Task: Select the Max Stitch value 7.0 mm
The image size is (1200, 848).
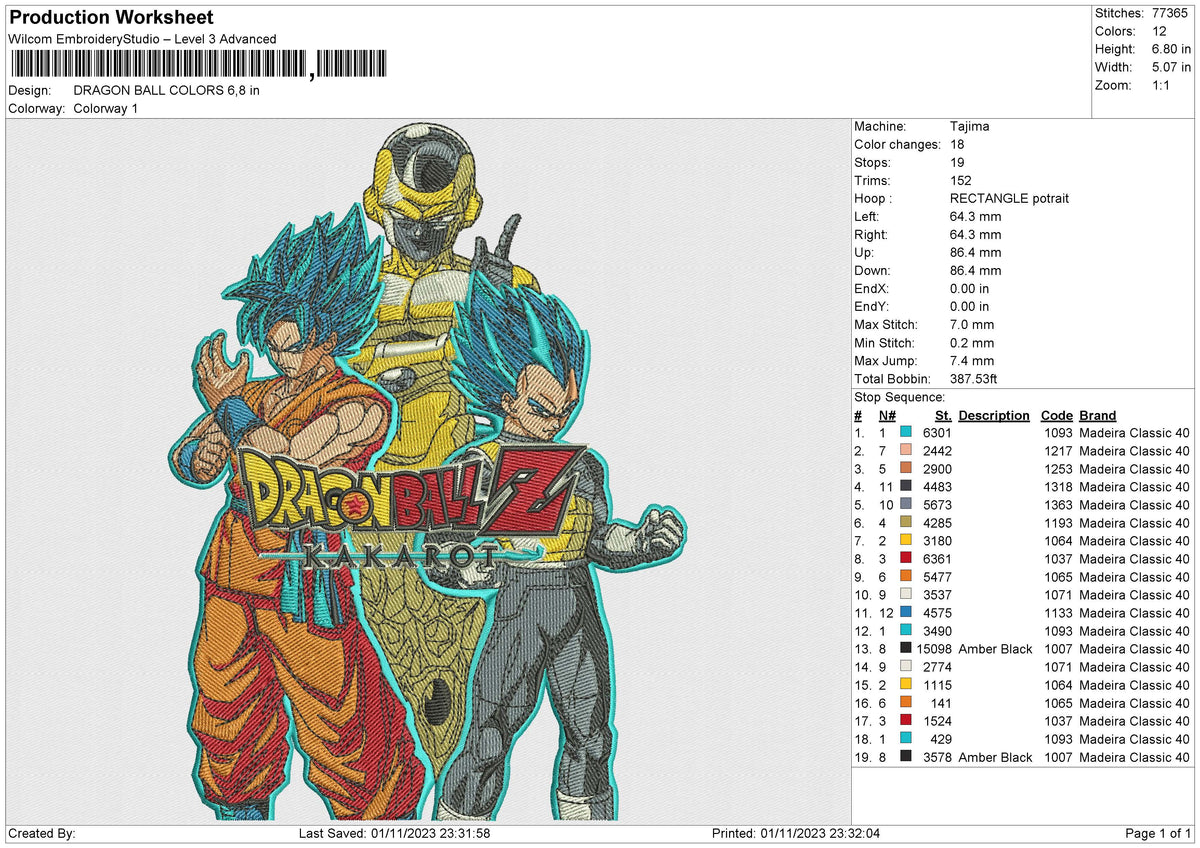Action: coord(972,324)
